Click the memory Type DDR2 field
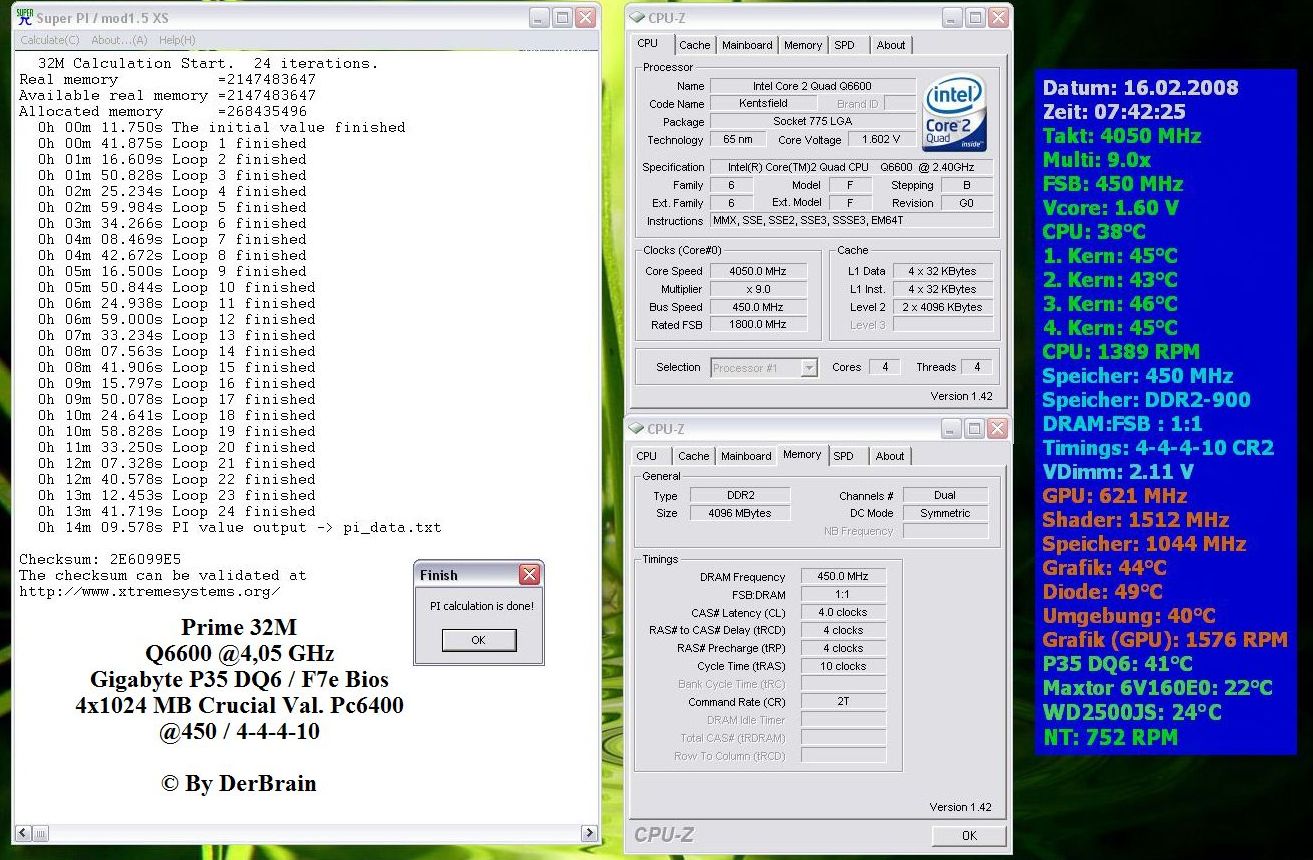The image size is (1313, 860). pos(738,495)
